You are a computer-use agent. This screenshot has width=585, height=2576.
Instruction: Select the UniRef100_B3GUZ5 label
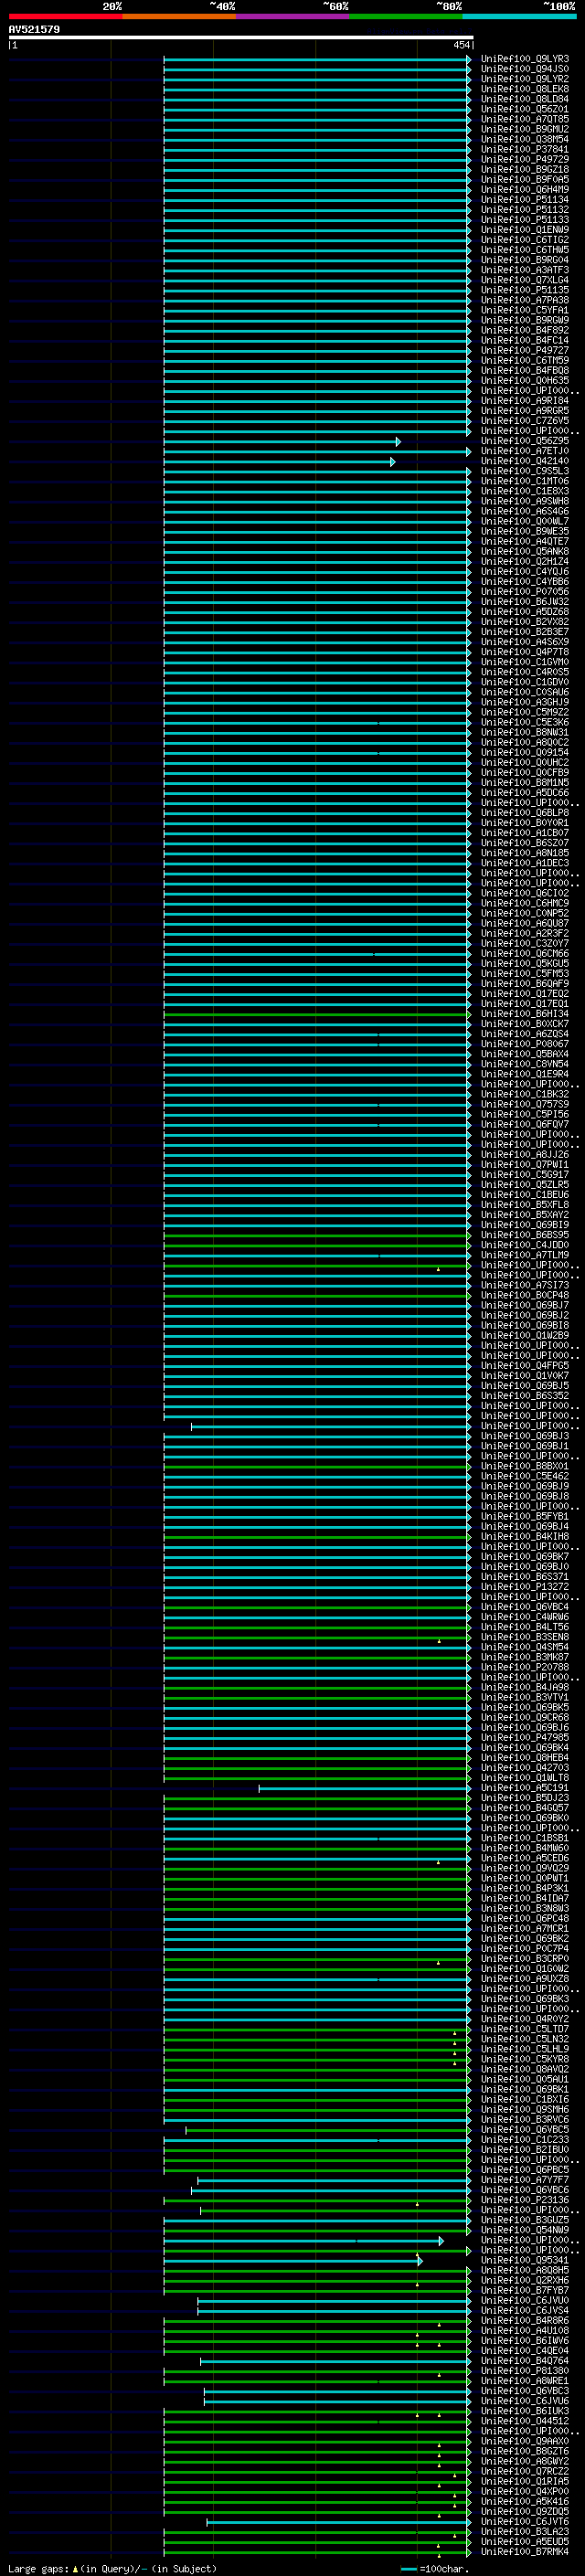tap(524, 2220)
